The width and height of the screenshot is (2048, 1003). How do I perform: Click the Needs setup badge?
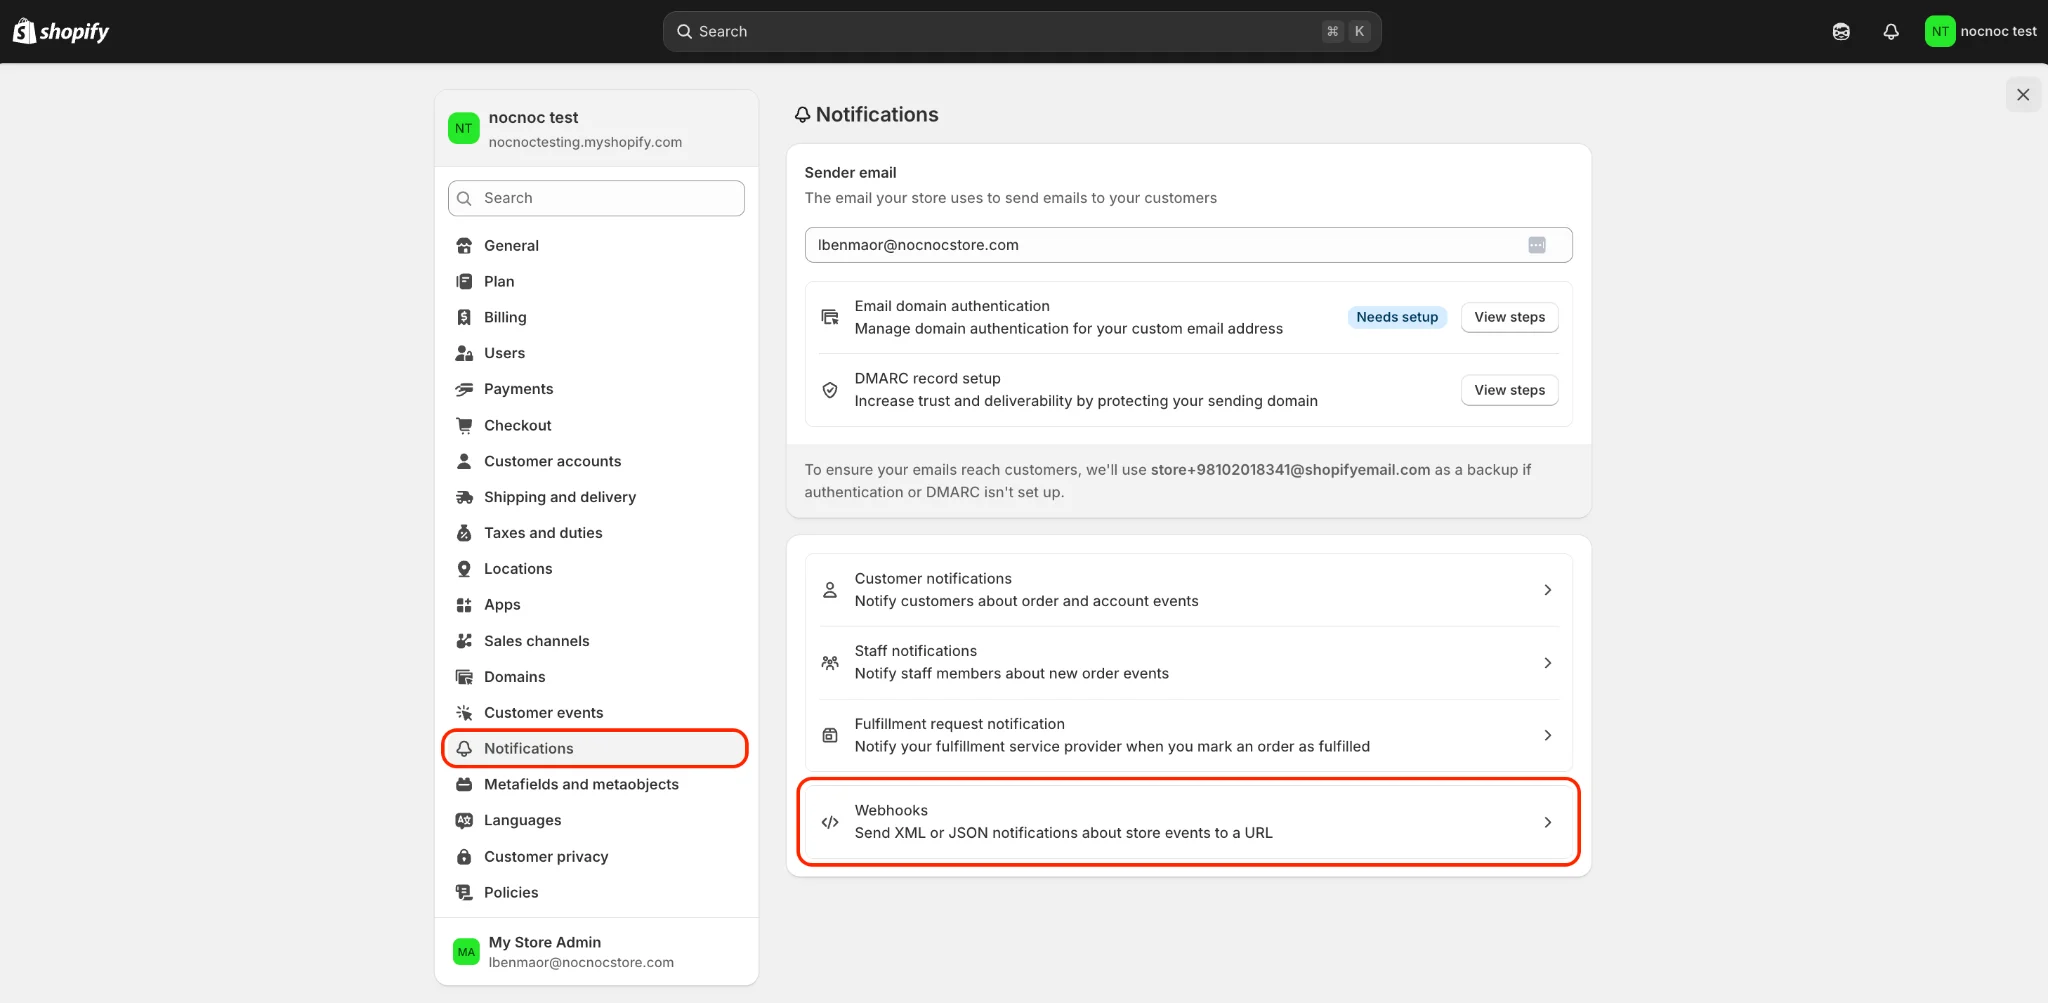coord(1397,317)
